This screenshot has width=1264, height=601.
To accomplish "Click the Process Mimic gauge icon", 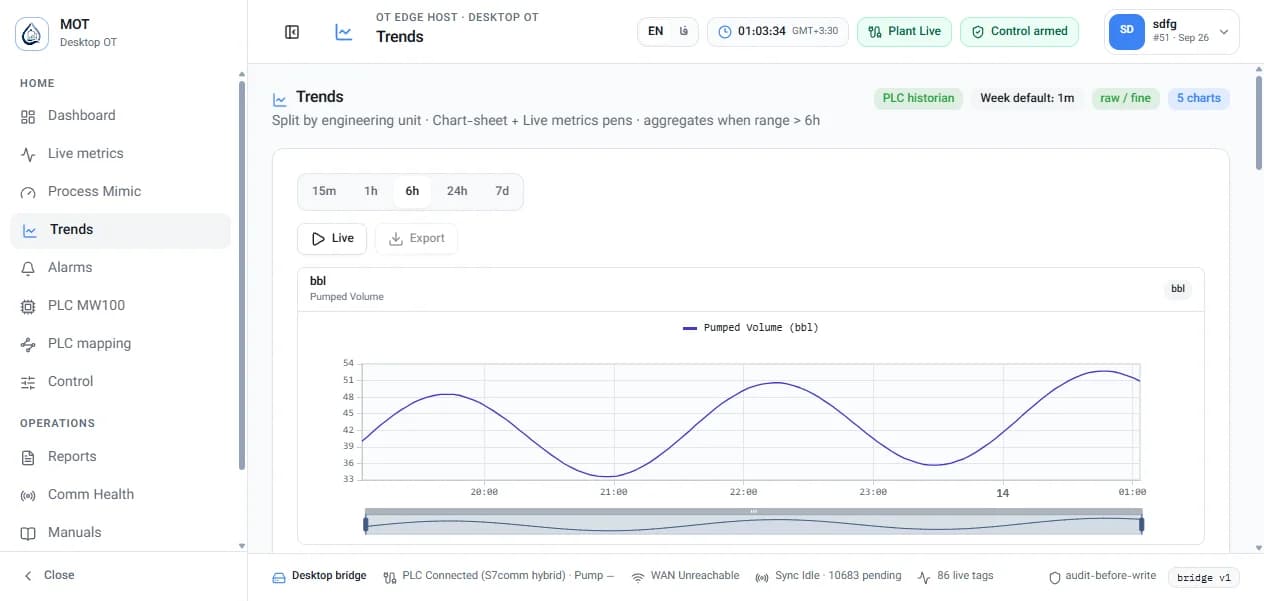I will coord(28,192).
